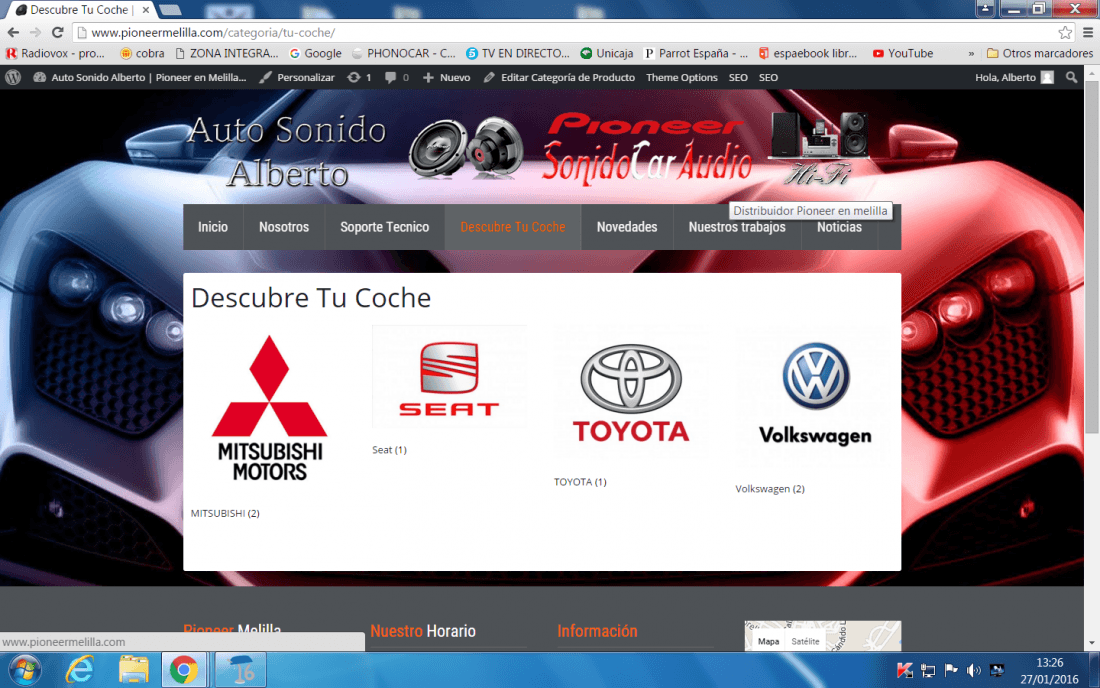This screenshot has height=688, width=1100.
Task: Click the first SEO admin bar item
Action: coord(738,78)
